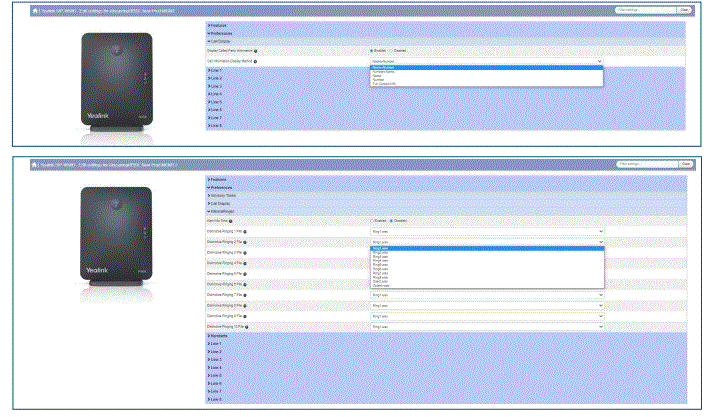The image size is (712, 417).
Task: Choose Name+Number in the display method list
Action: [x=487, y=68]
